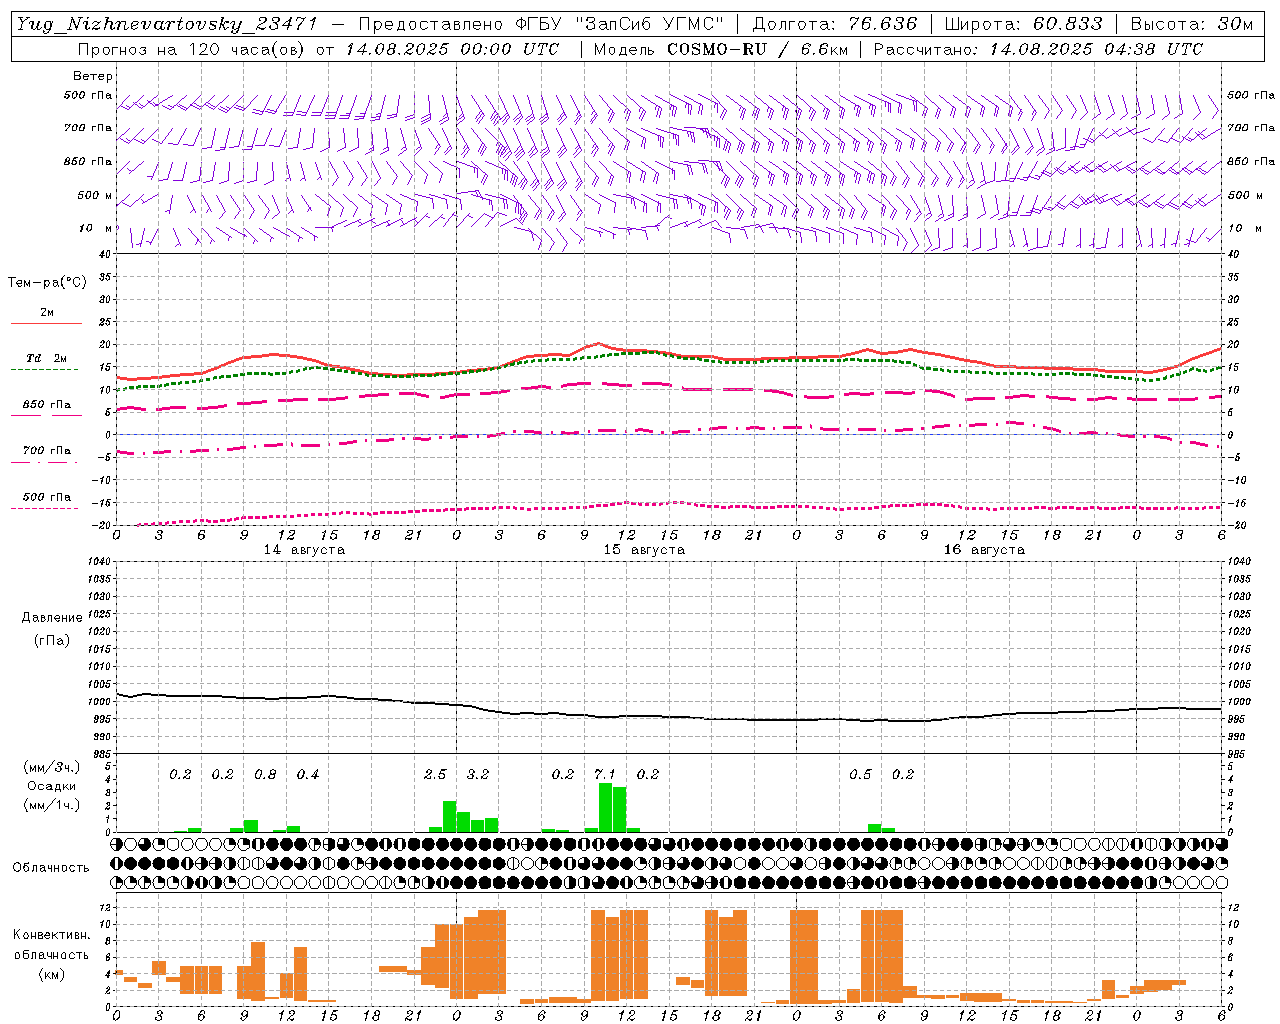The height and width of the screenshot is (1024, 1280).
Task: Click the 7.1 precipitation total
Action: tap(605, 775)
